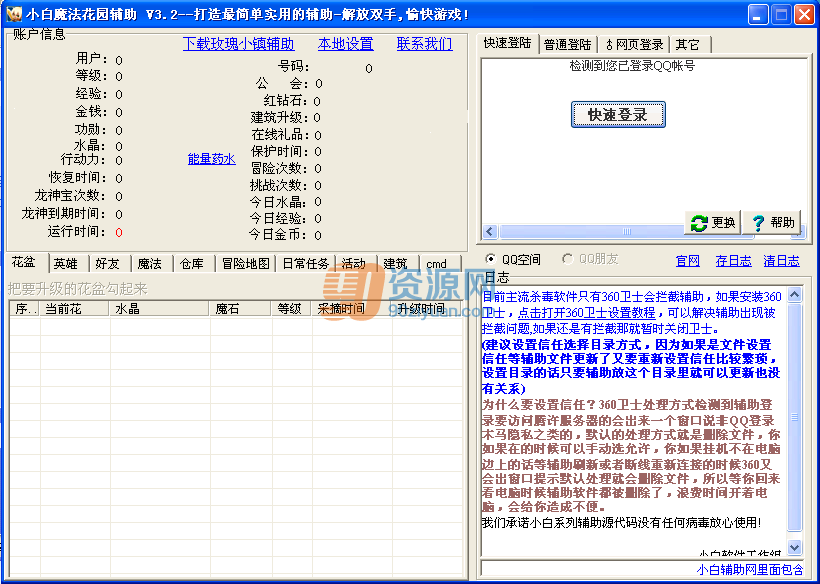Viewport: 820px width, 584px height.
Task: Open the 网页登录 tab
Action: (x=634, y=44)
